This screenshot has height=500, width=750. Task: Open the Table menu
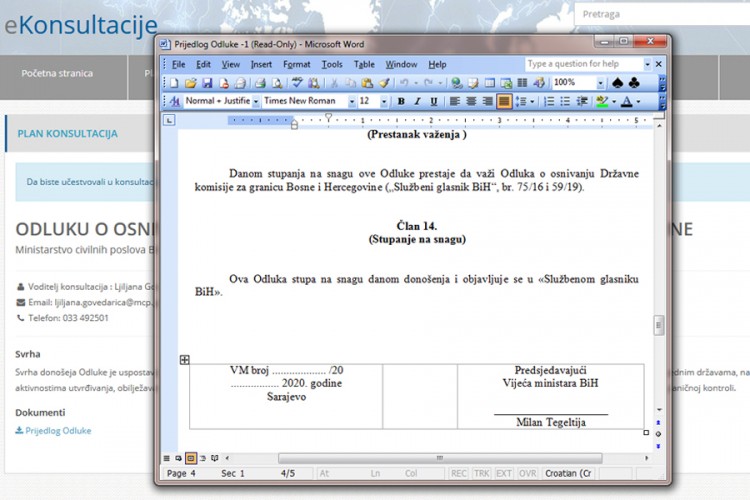tap(364, 64)
